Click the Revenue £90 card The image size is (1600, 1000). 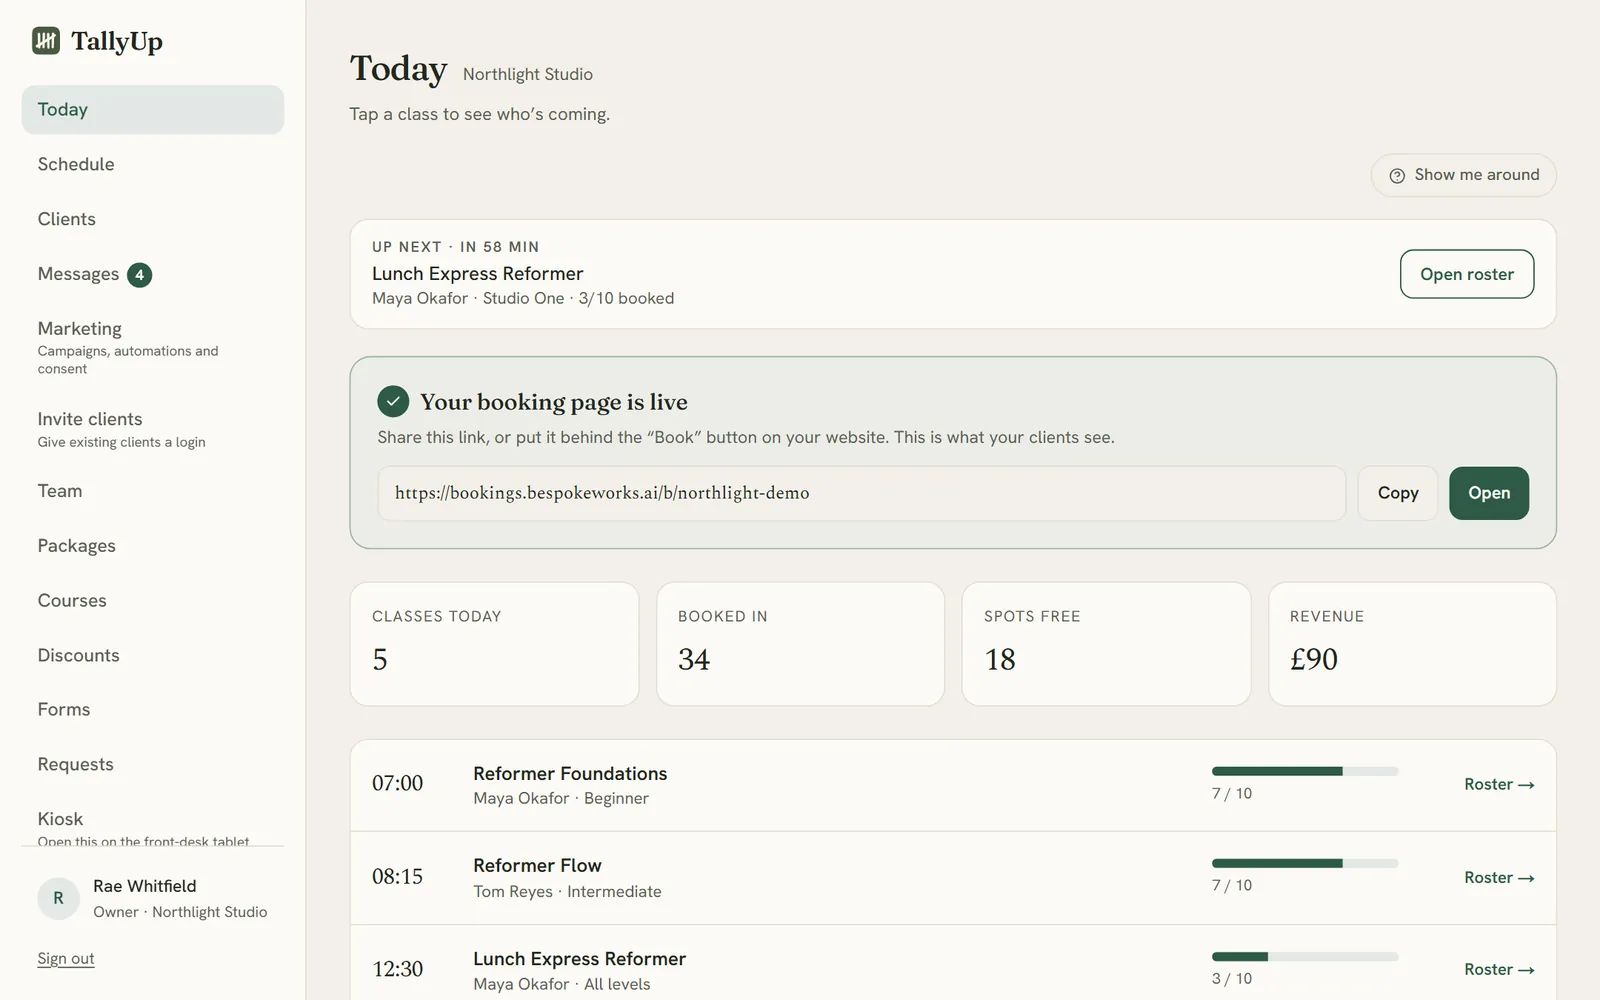coord(1412,644)
